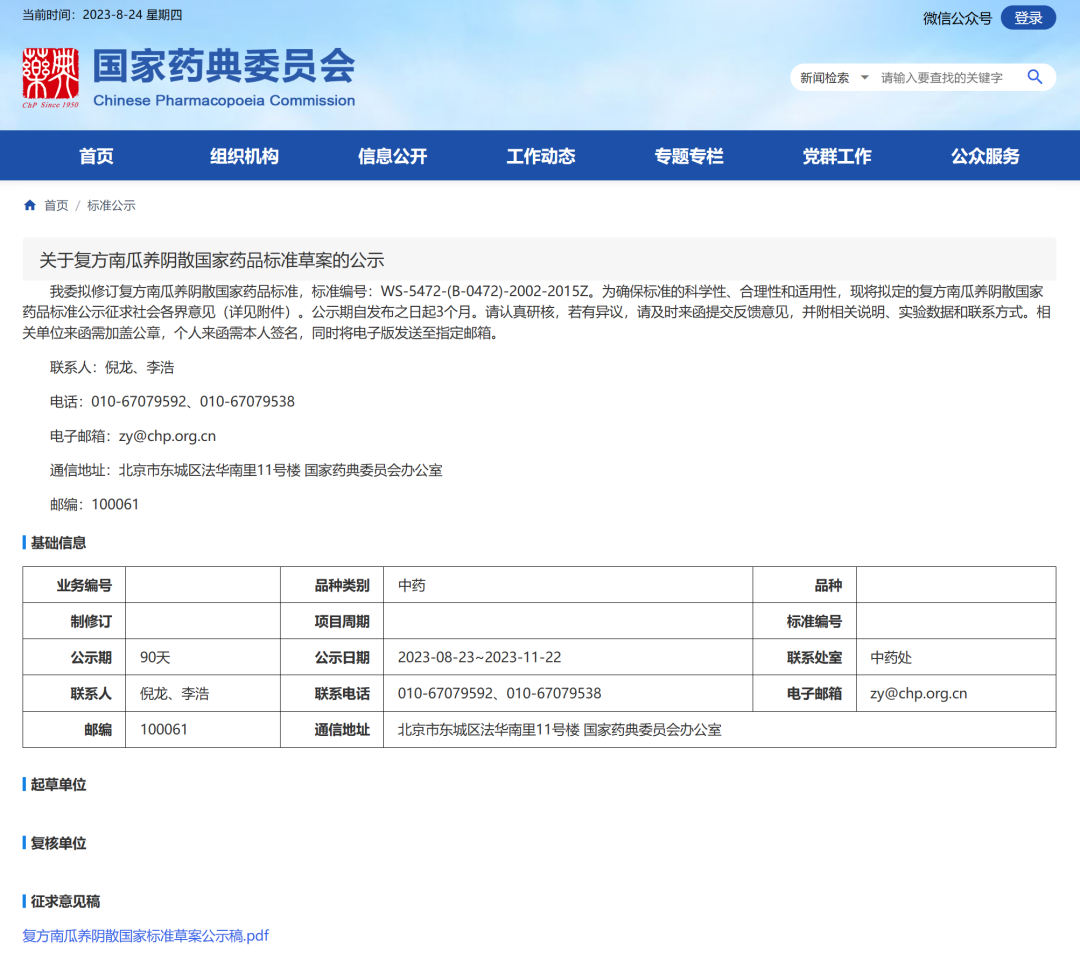Click the 联系处室 table header cell
The image size is (1080, 953).
coord(804,657)
